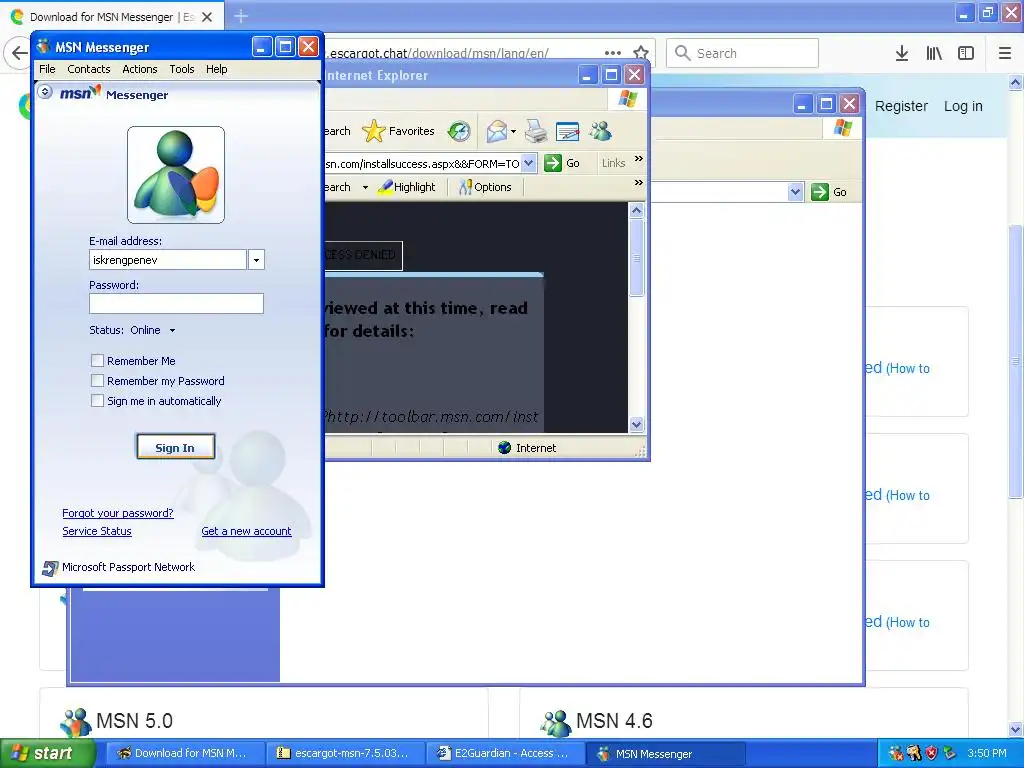This screenshot has width=1024, height=768.
Task: Open the Actions menu
Action: coord(140,69)
